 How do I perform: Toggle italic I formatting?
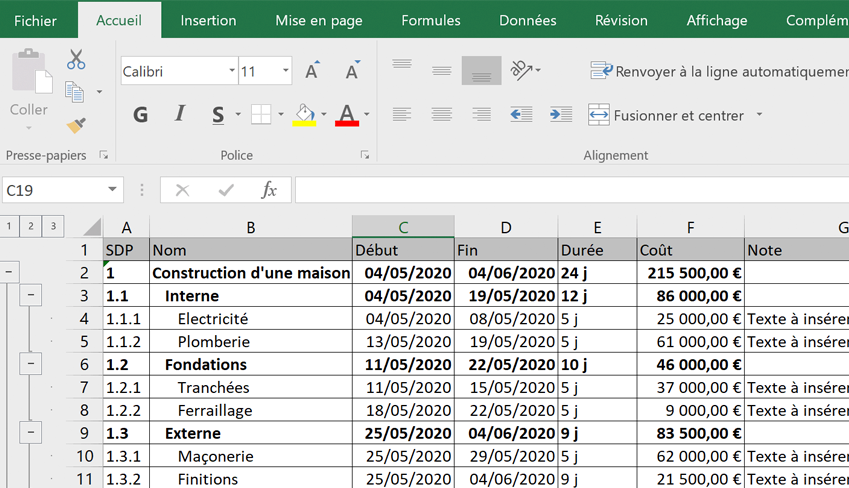180,114
